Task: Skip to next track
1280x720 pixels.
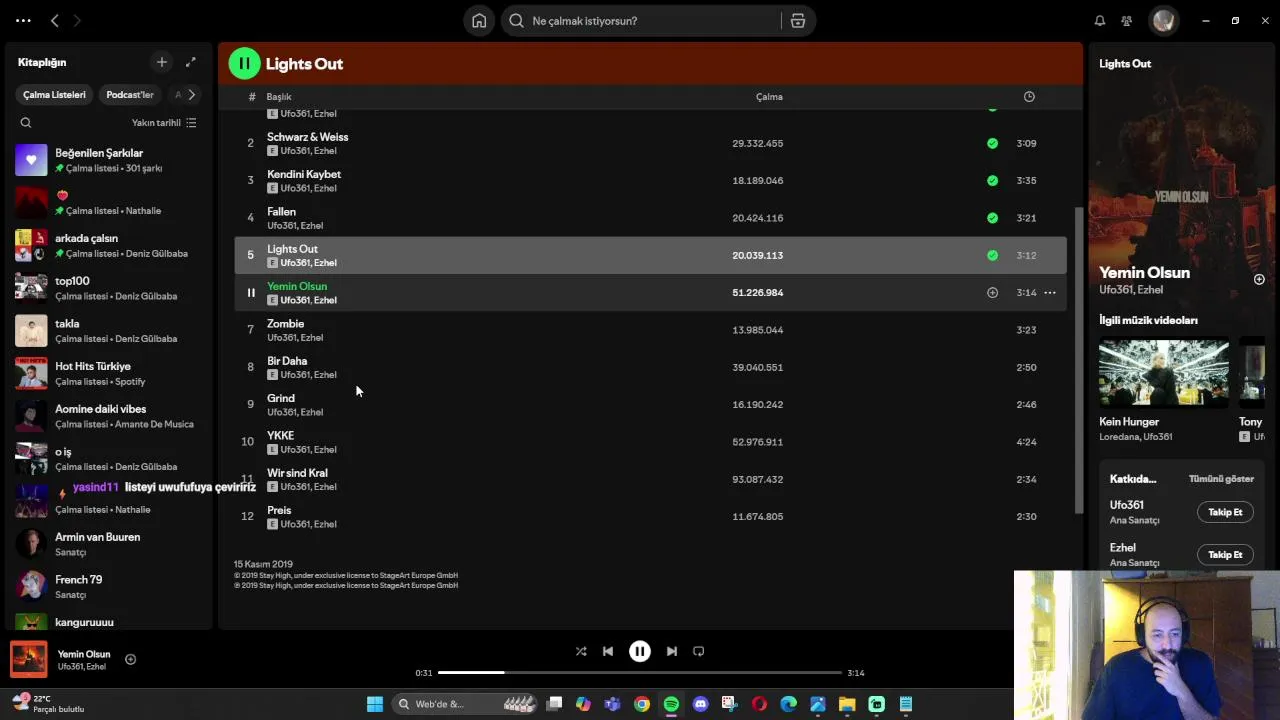Action: [x=672, y=651]
